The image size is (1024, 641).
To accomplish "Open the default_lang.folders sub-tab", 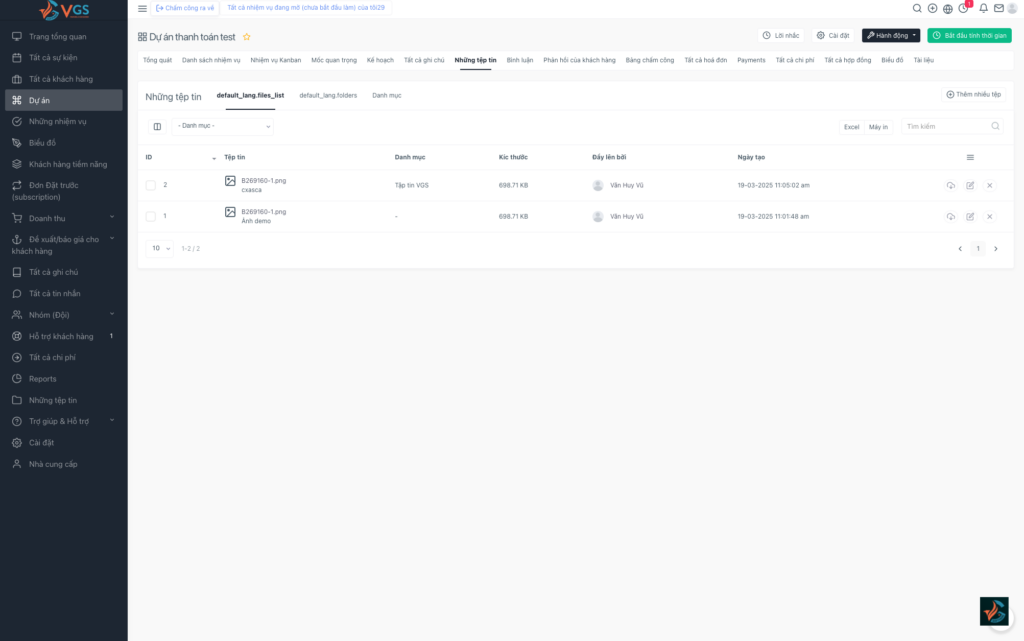I will point(328,95).
